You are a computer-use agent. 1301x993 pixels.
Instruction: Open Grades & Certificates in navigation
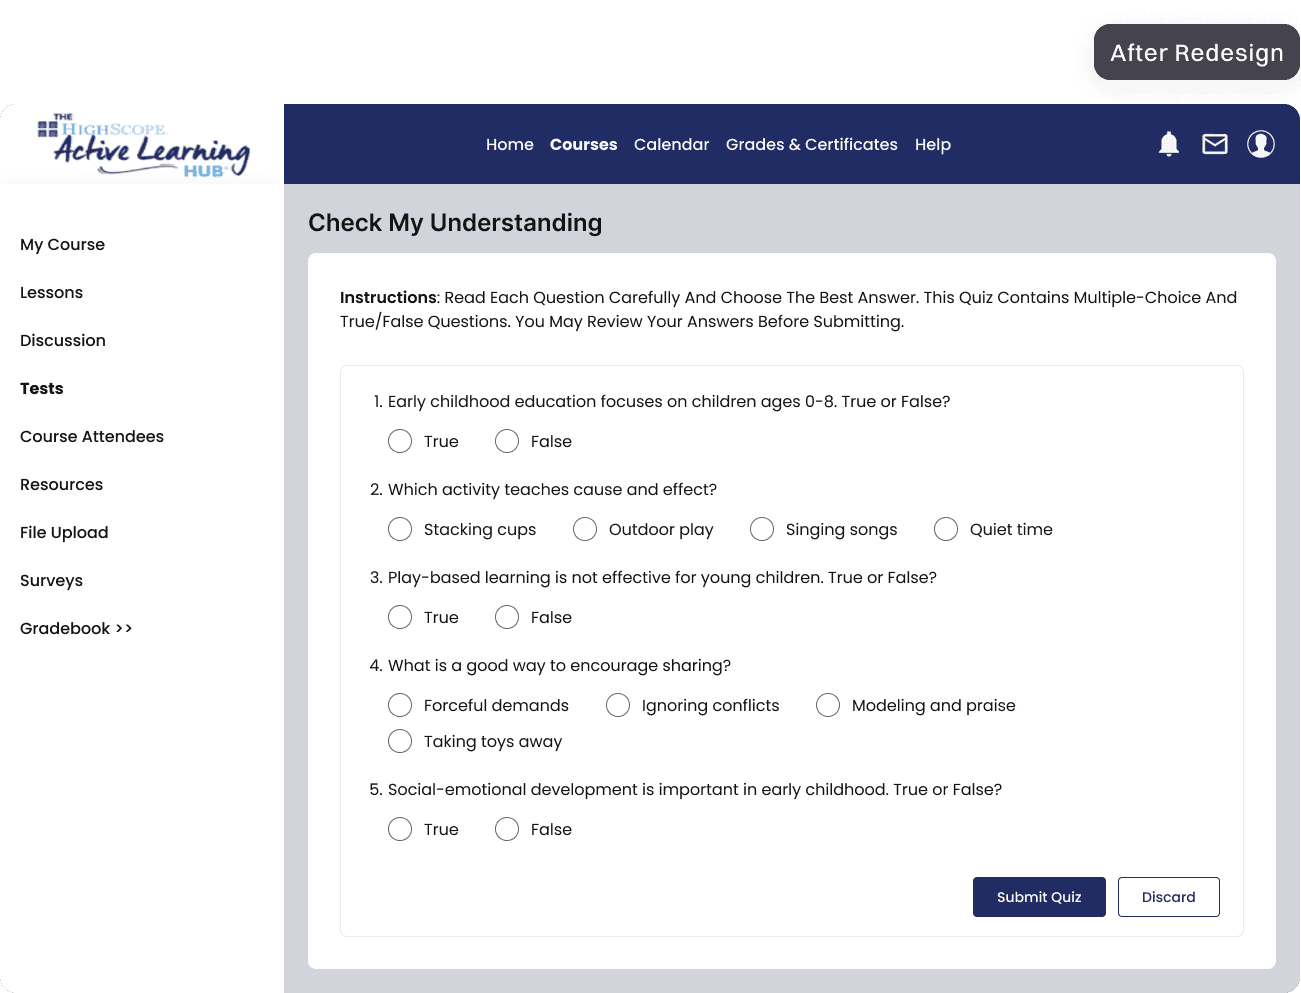point(812,144)
